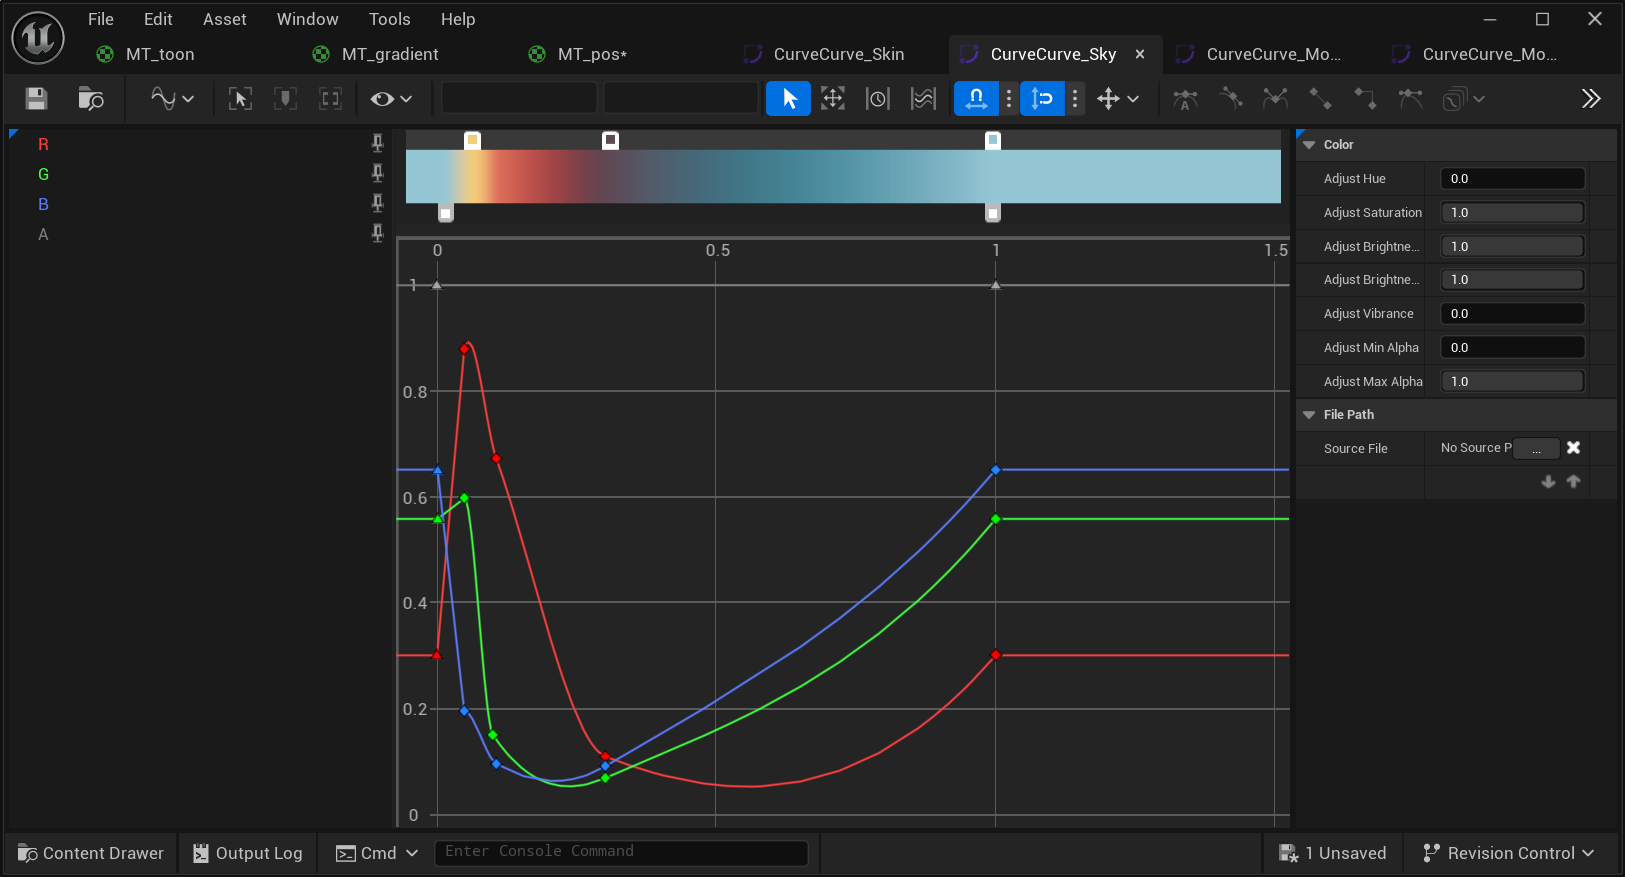Open the Content Drawer
This screenshot has height=877, width=1625.
point(91,853)
